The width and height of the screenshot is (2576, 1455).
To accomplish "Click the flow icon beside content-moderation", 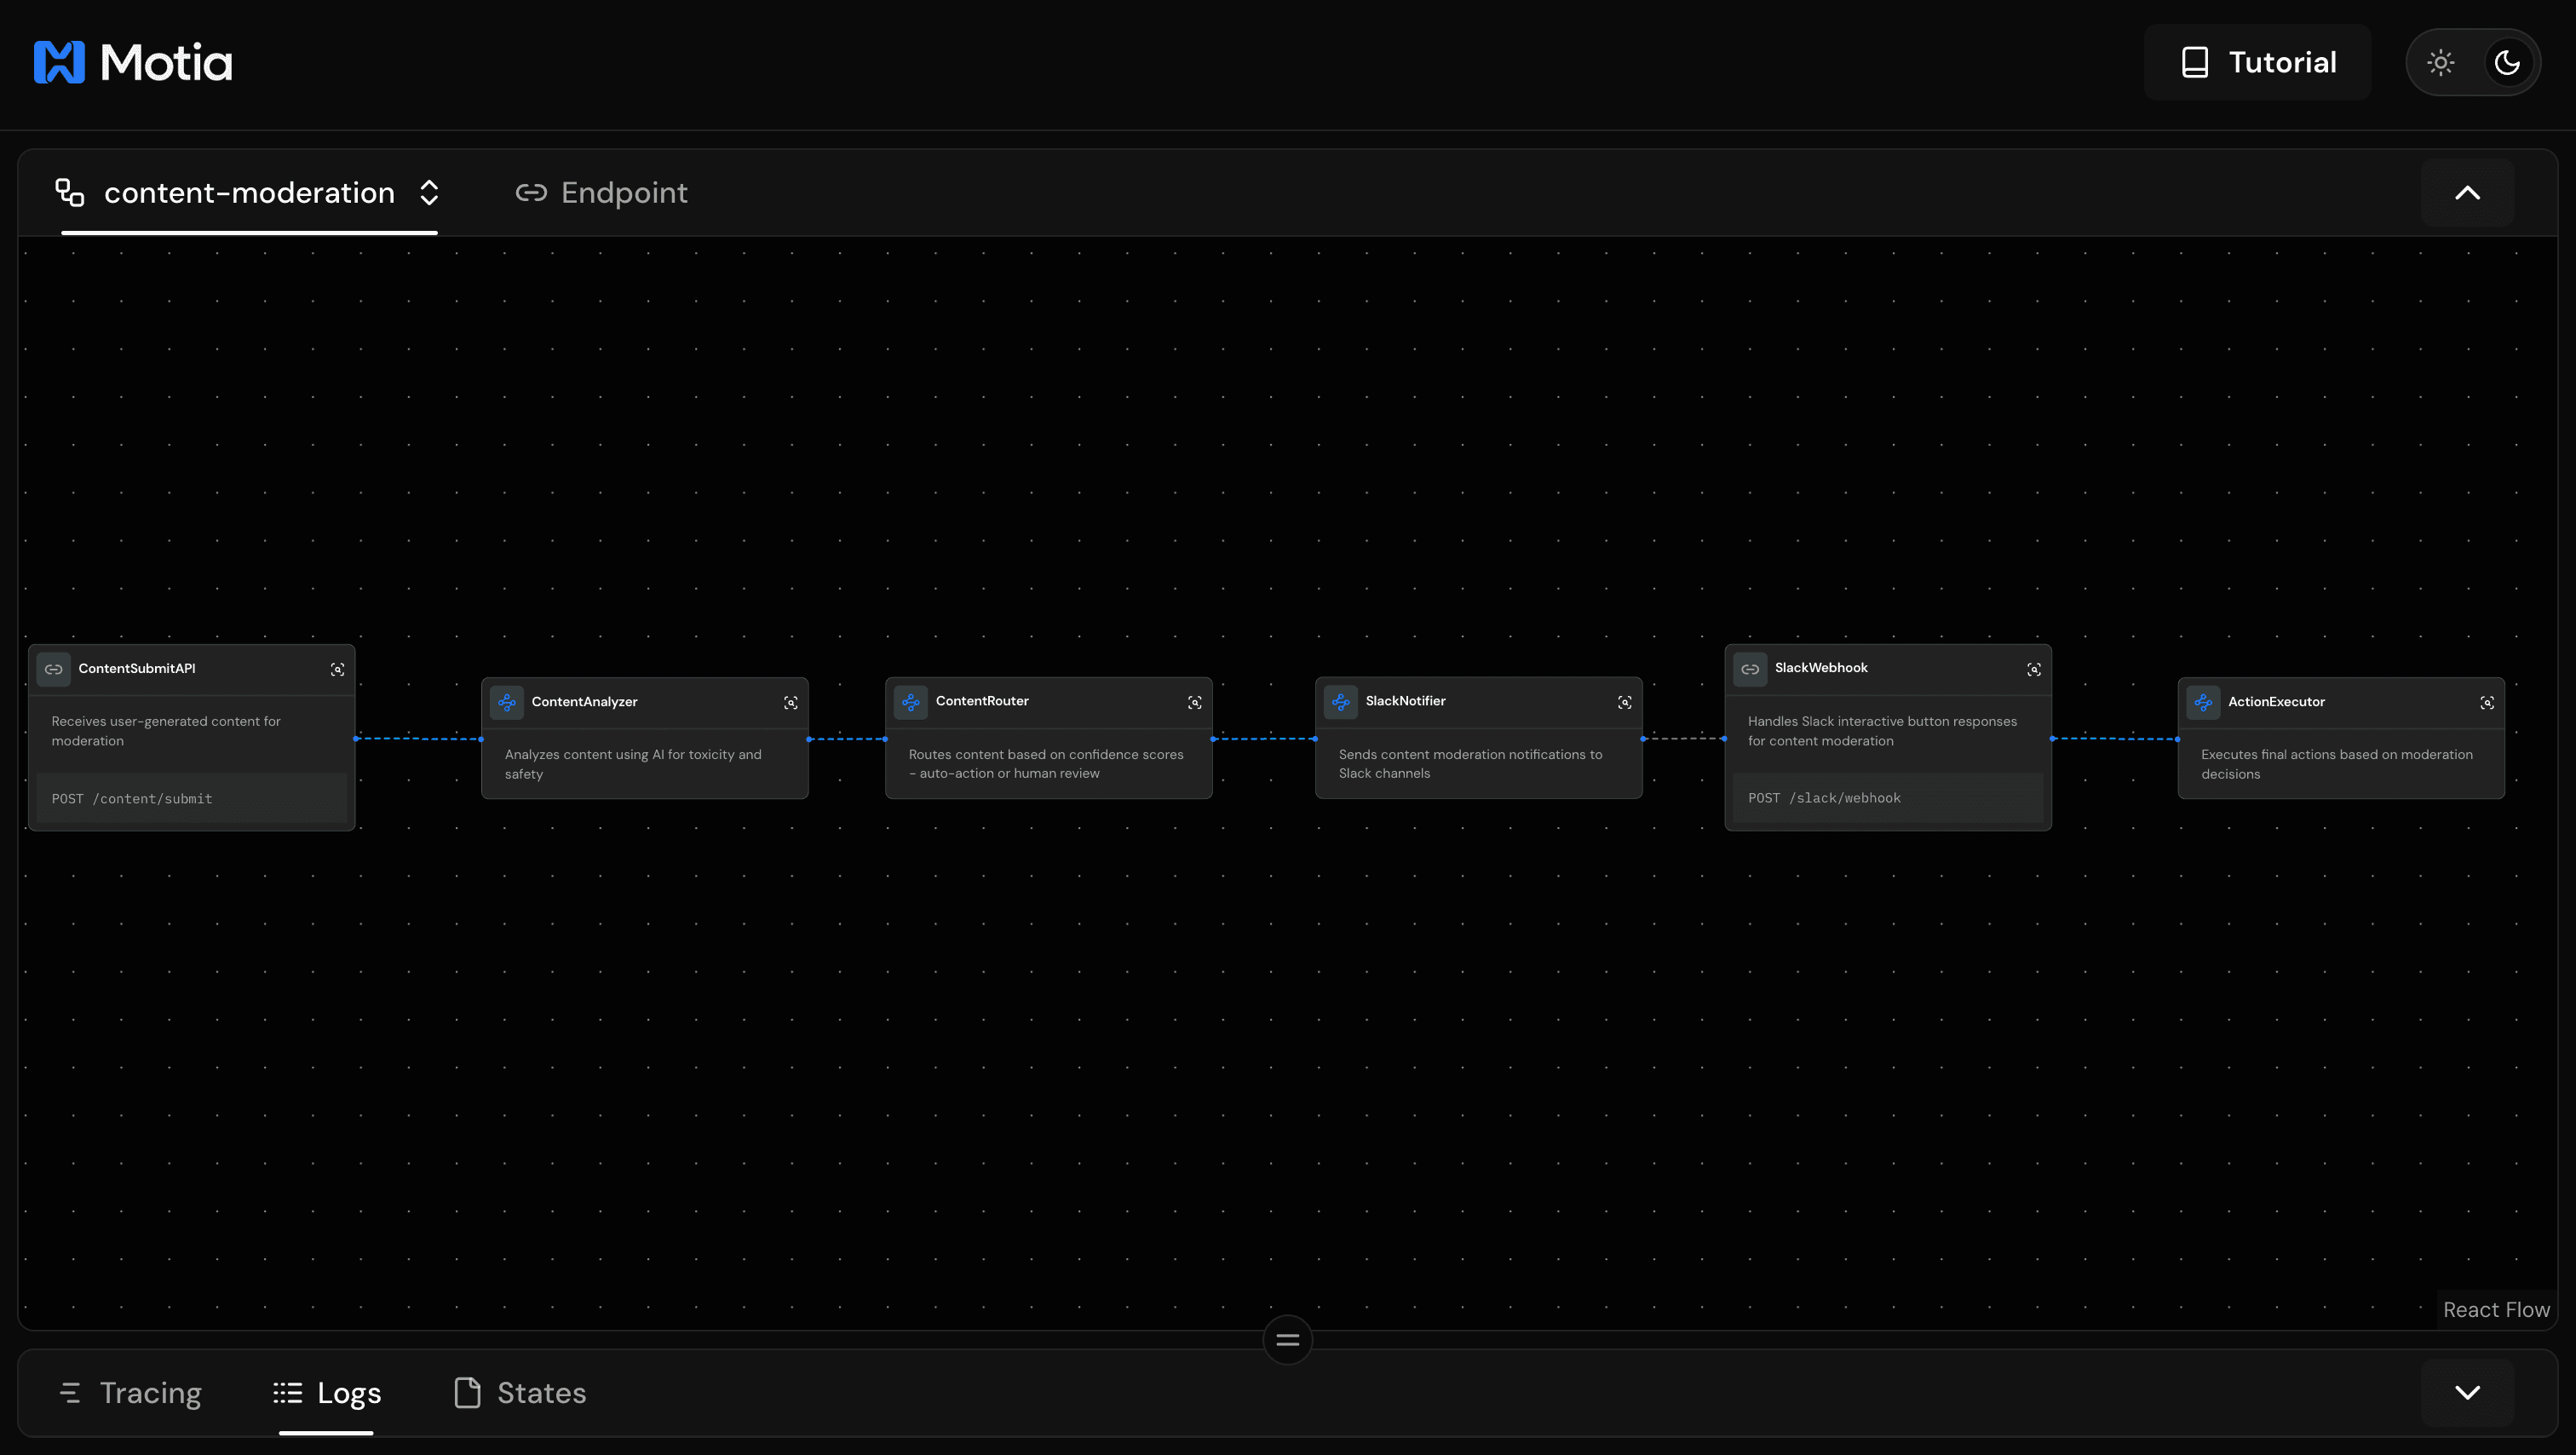I will tap(68, 192).
